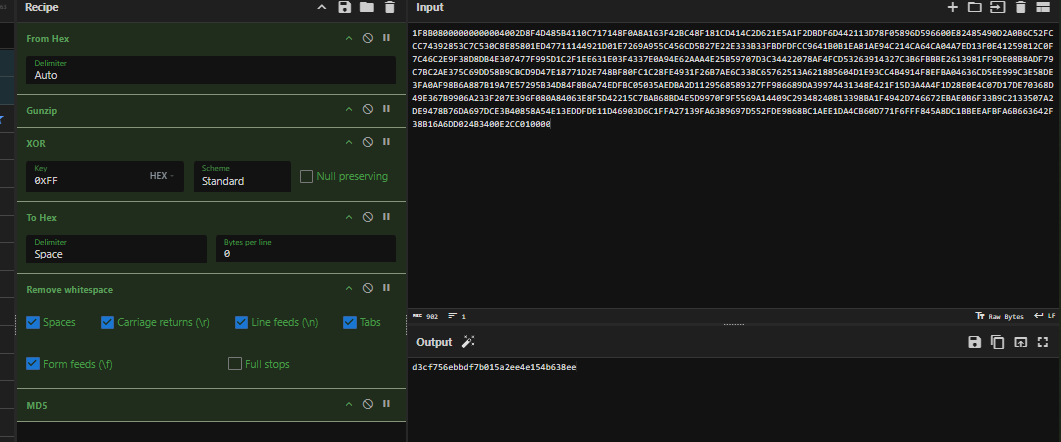The height and width of the screenshot is (442, 1061).
Task: Click the Input/Output pane divider handle
Action: [733, 324]
